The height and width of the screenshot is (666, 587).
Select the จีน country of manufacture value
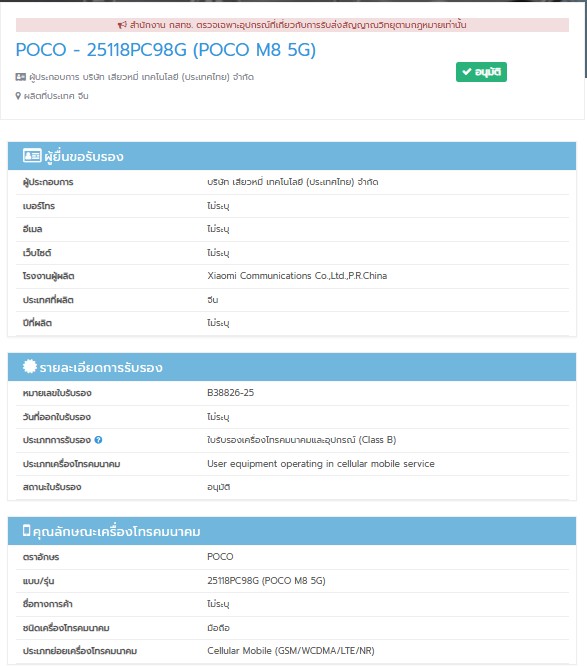212,300
